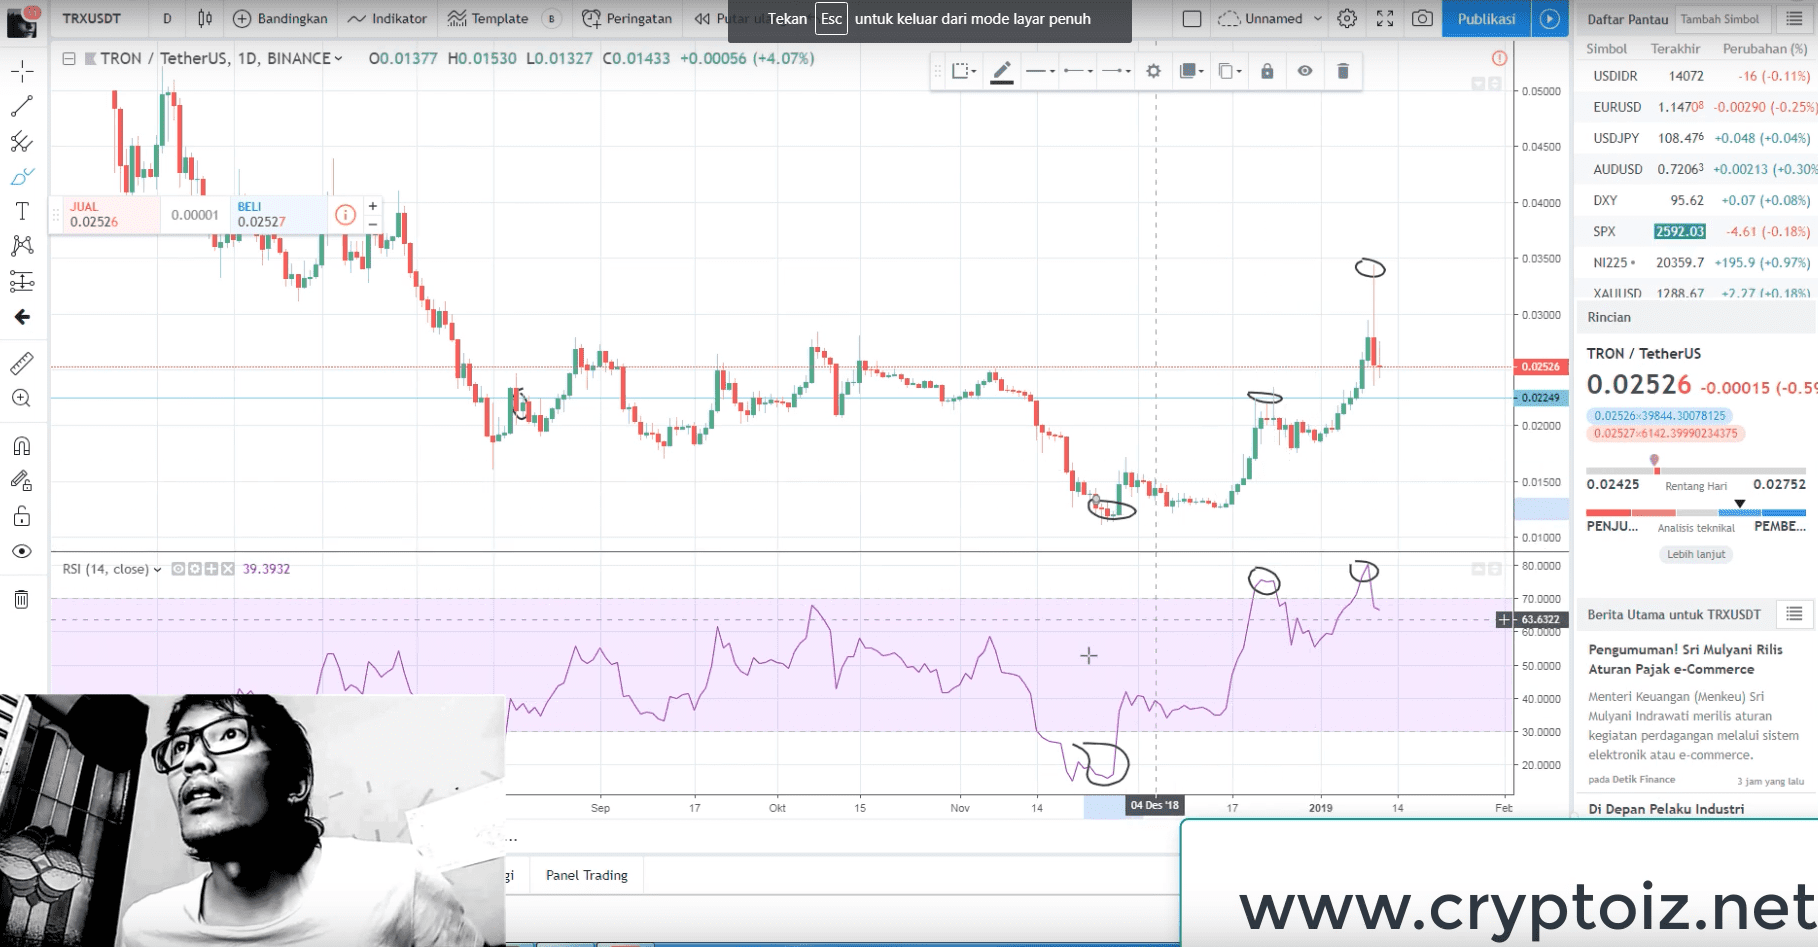Lock the selected drawing with padlock

pos(1267,71)
